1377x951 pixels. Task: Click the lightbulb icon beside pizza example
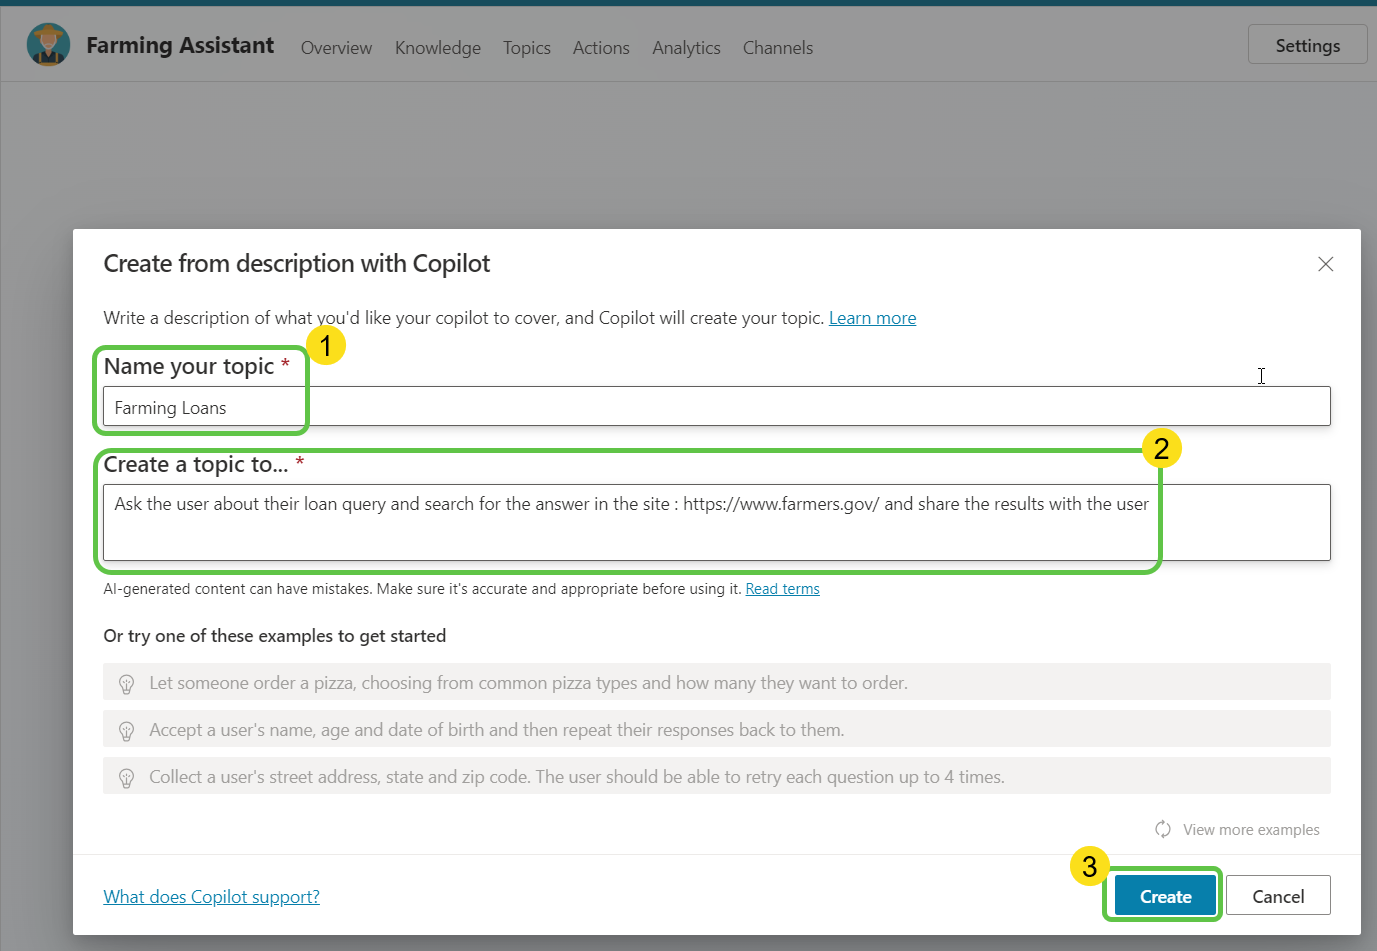coord(127,684)
